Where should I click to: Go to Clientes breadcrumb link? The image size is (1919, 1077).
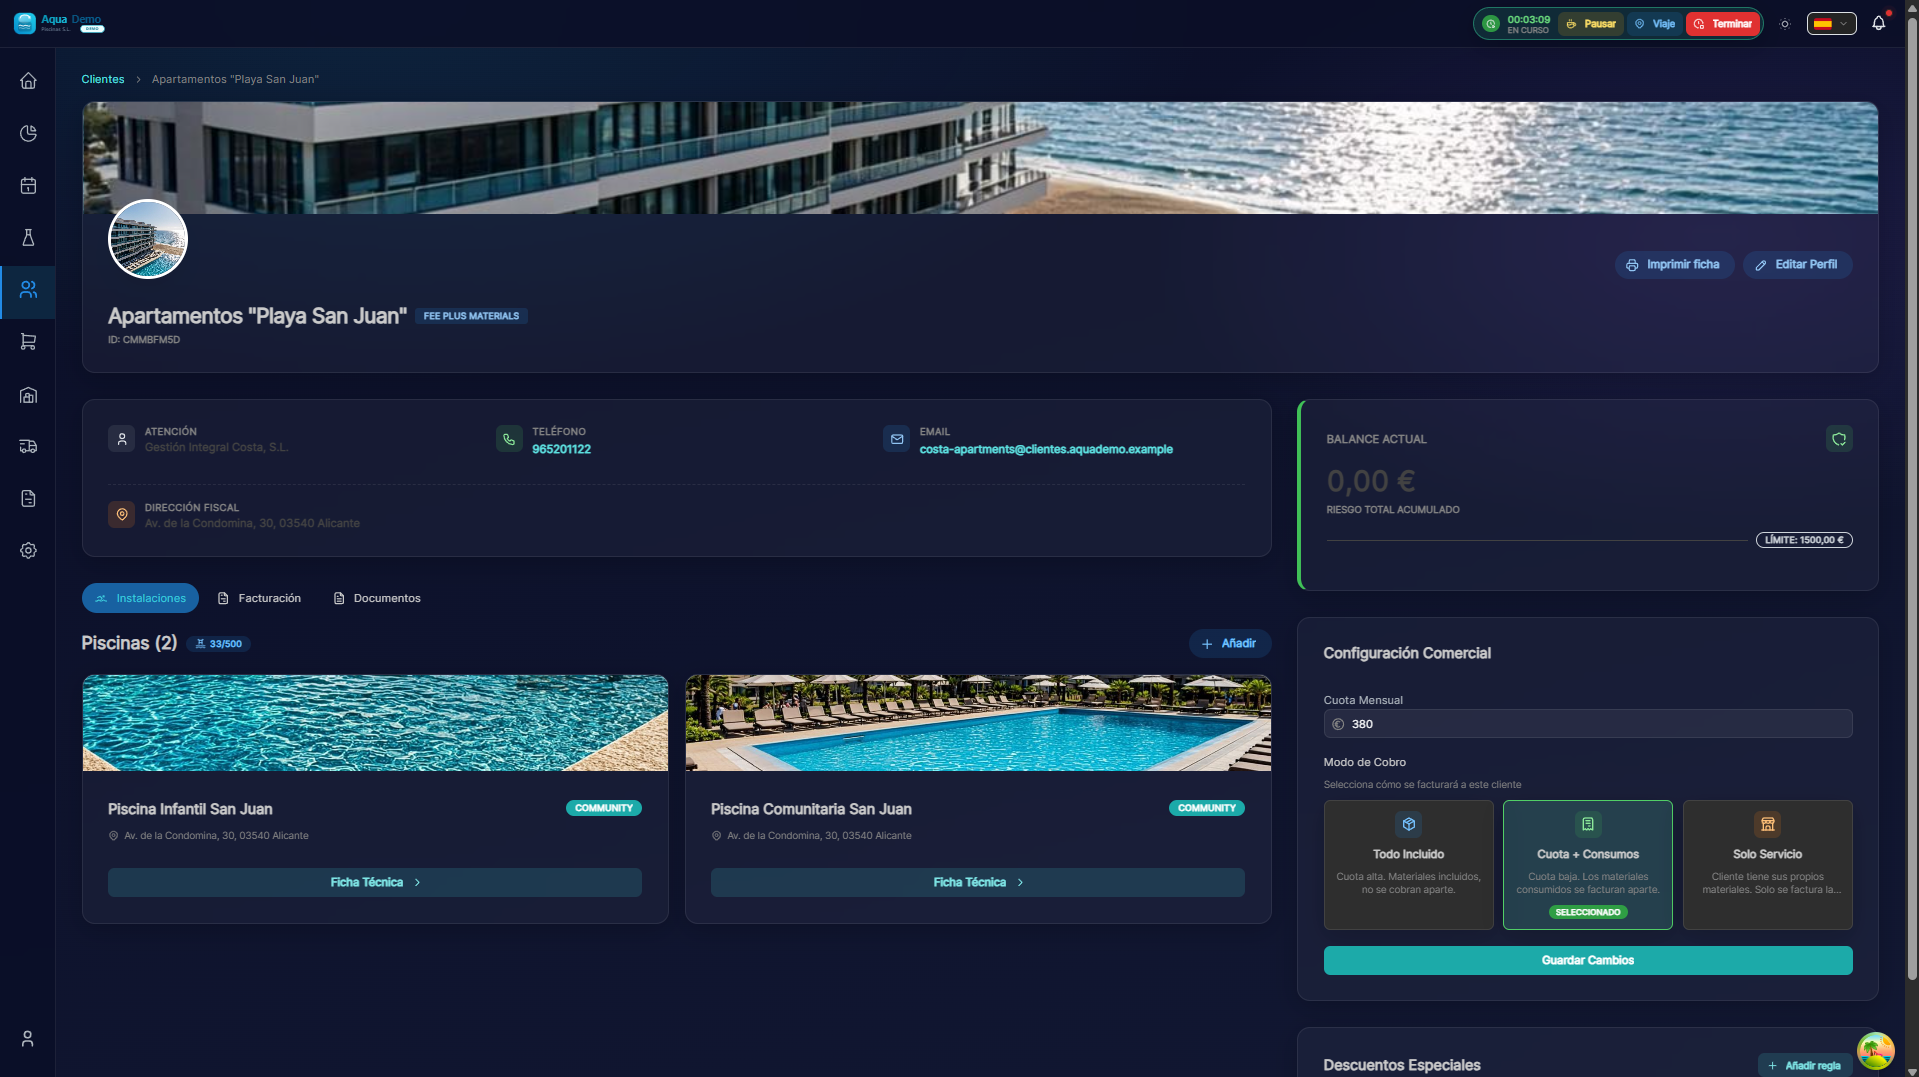tap(103, 79)
